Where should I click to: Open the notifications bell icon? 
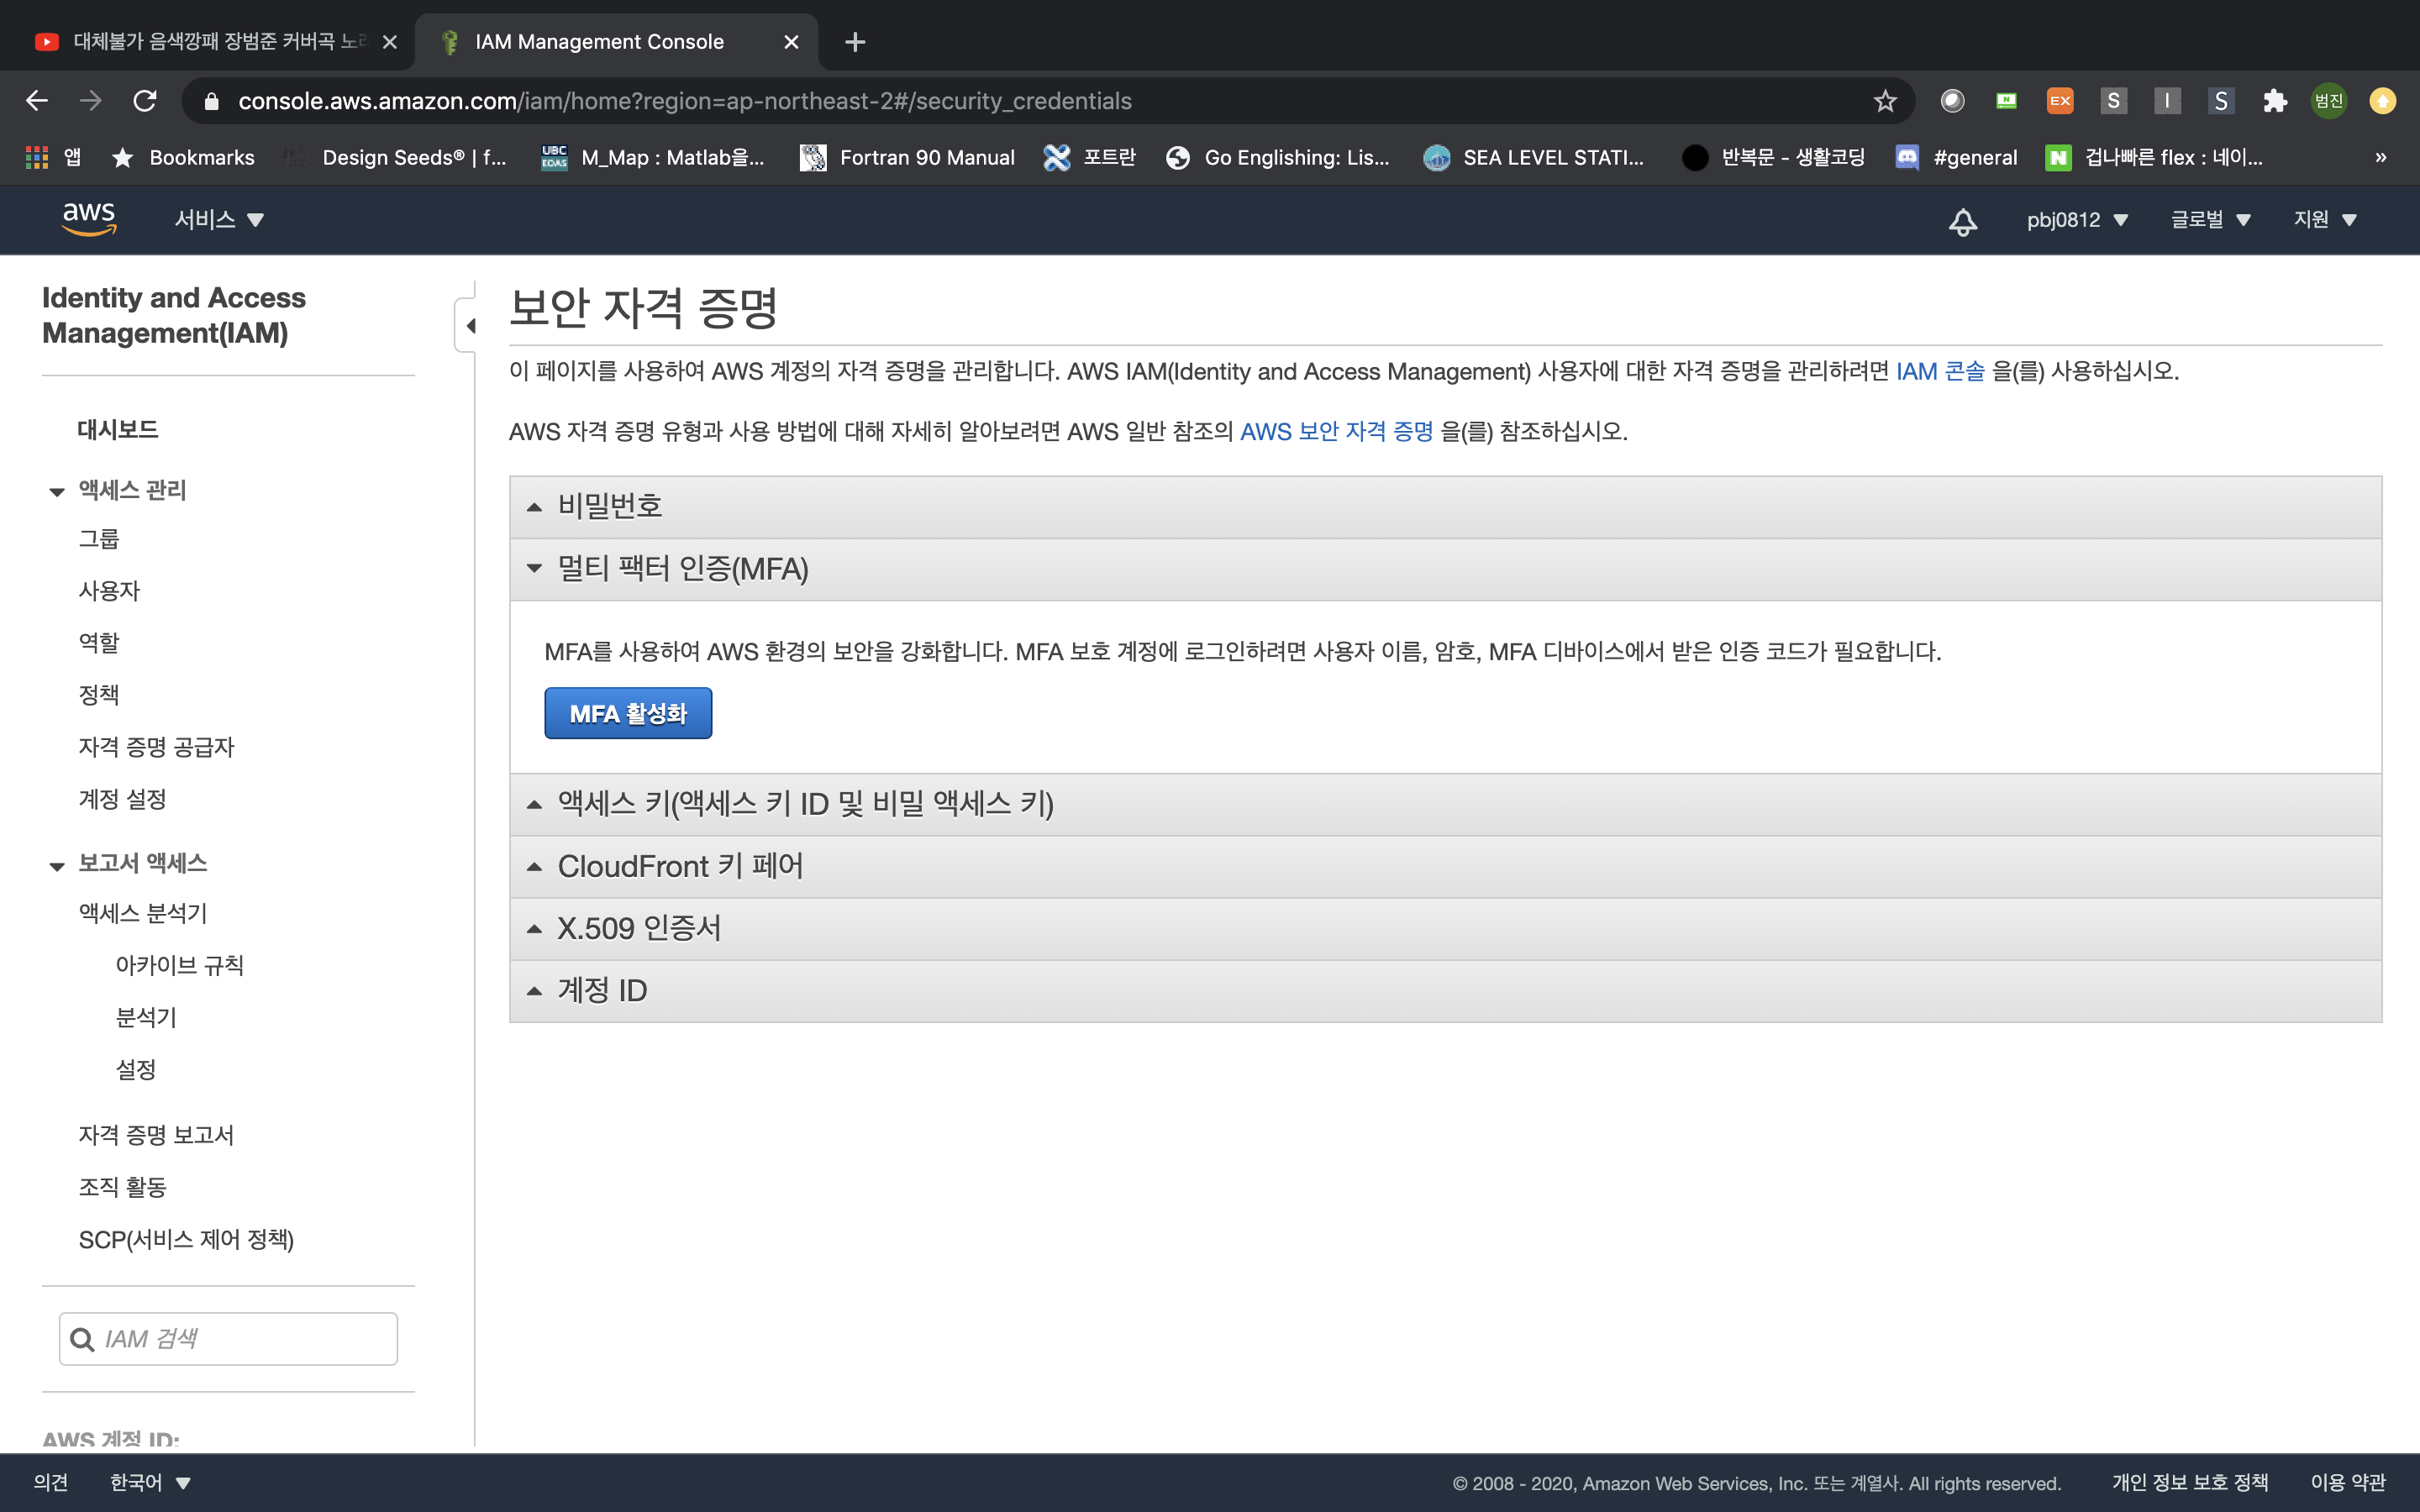coord(1962,221)
